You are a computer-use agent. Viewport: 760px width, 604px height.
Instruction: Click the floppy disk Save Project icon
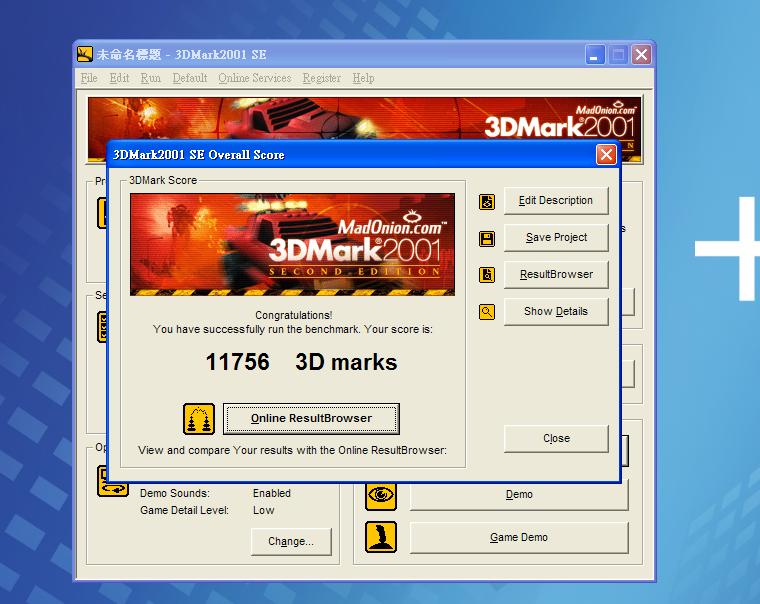tap(487, 238)
